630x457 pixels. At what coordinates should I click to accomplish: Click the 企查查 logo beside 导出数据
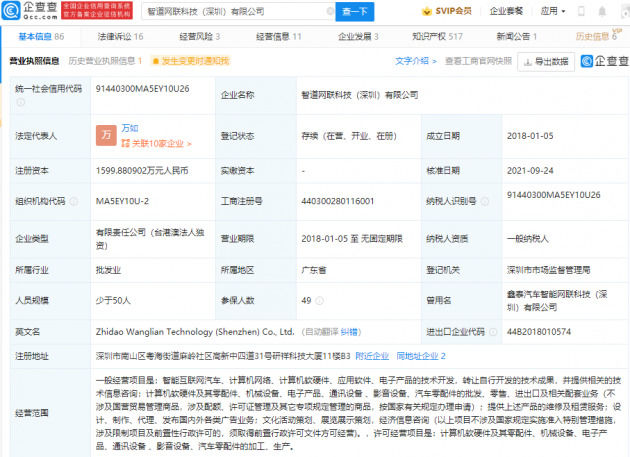tap(605, 61)
